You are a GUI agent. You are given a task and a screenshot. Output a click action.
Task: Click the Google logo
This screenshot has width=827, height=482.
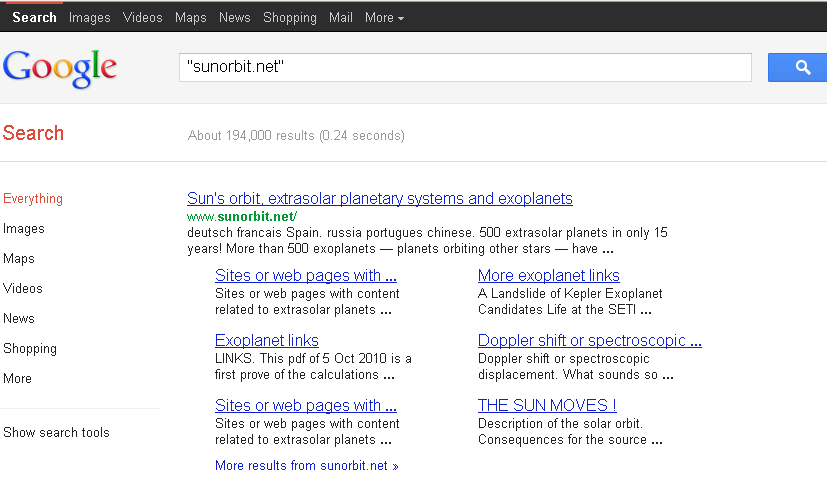pyautogui.click(x=60, y=68)
